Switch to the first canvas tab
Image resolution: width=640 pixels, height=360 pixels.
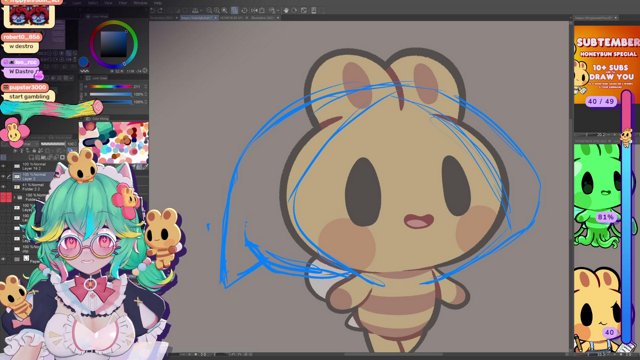[163, 18]
